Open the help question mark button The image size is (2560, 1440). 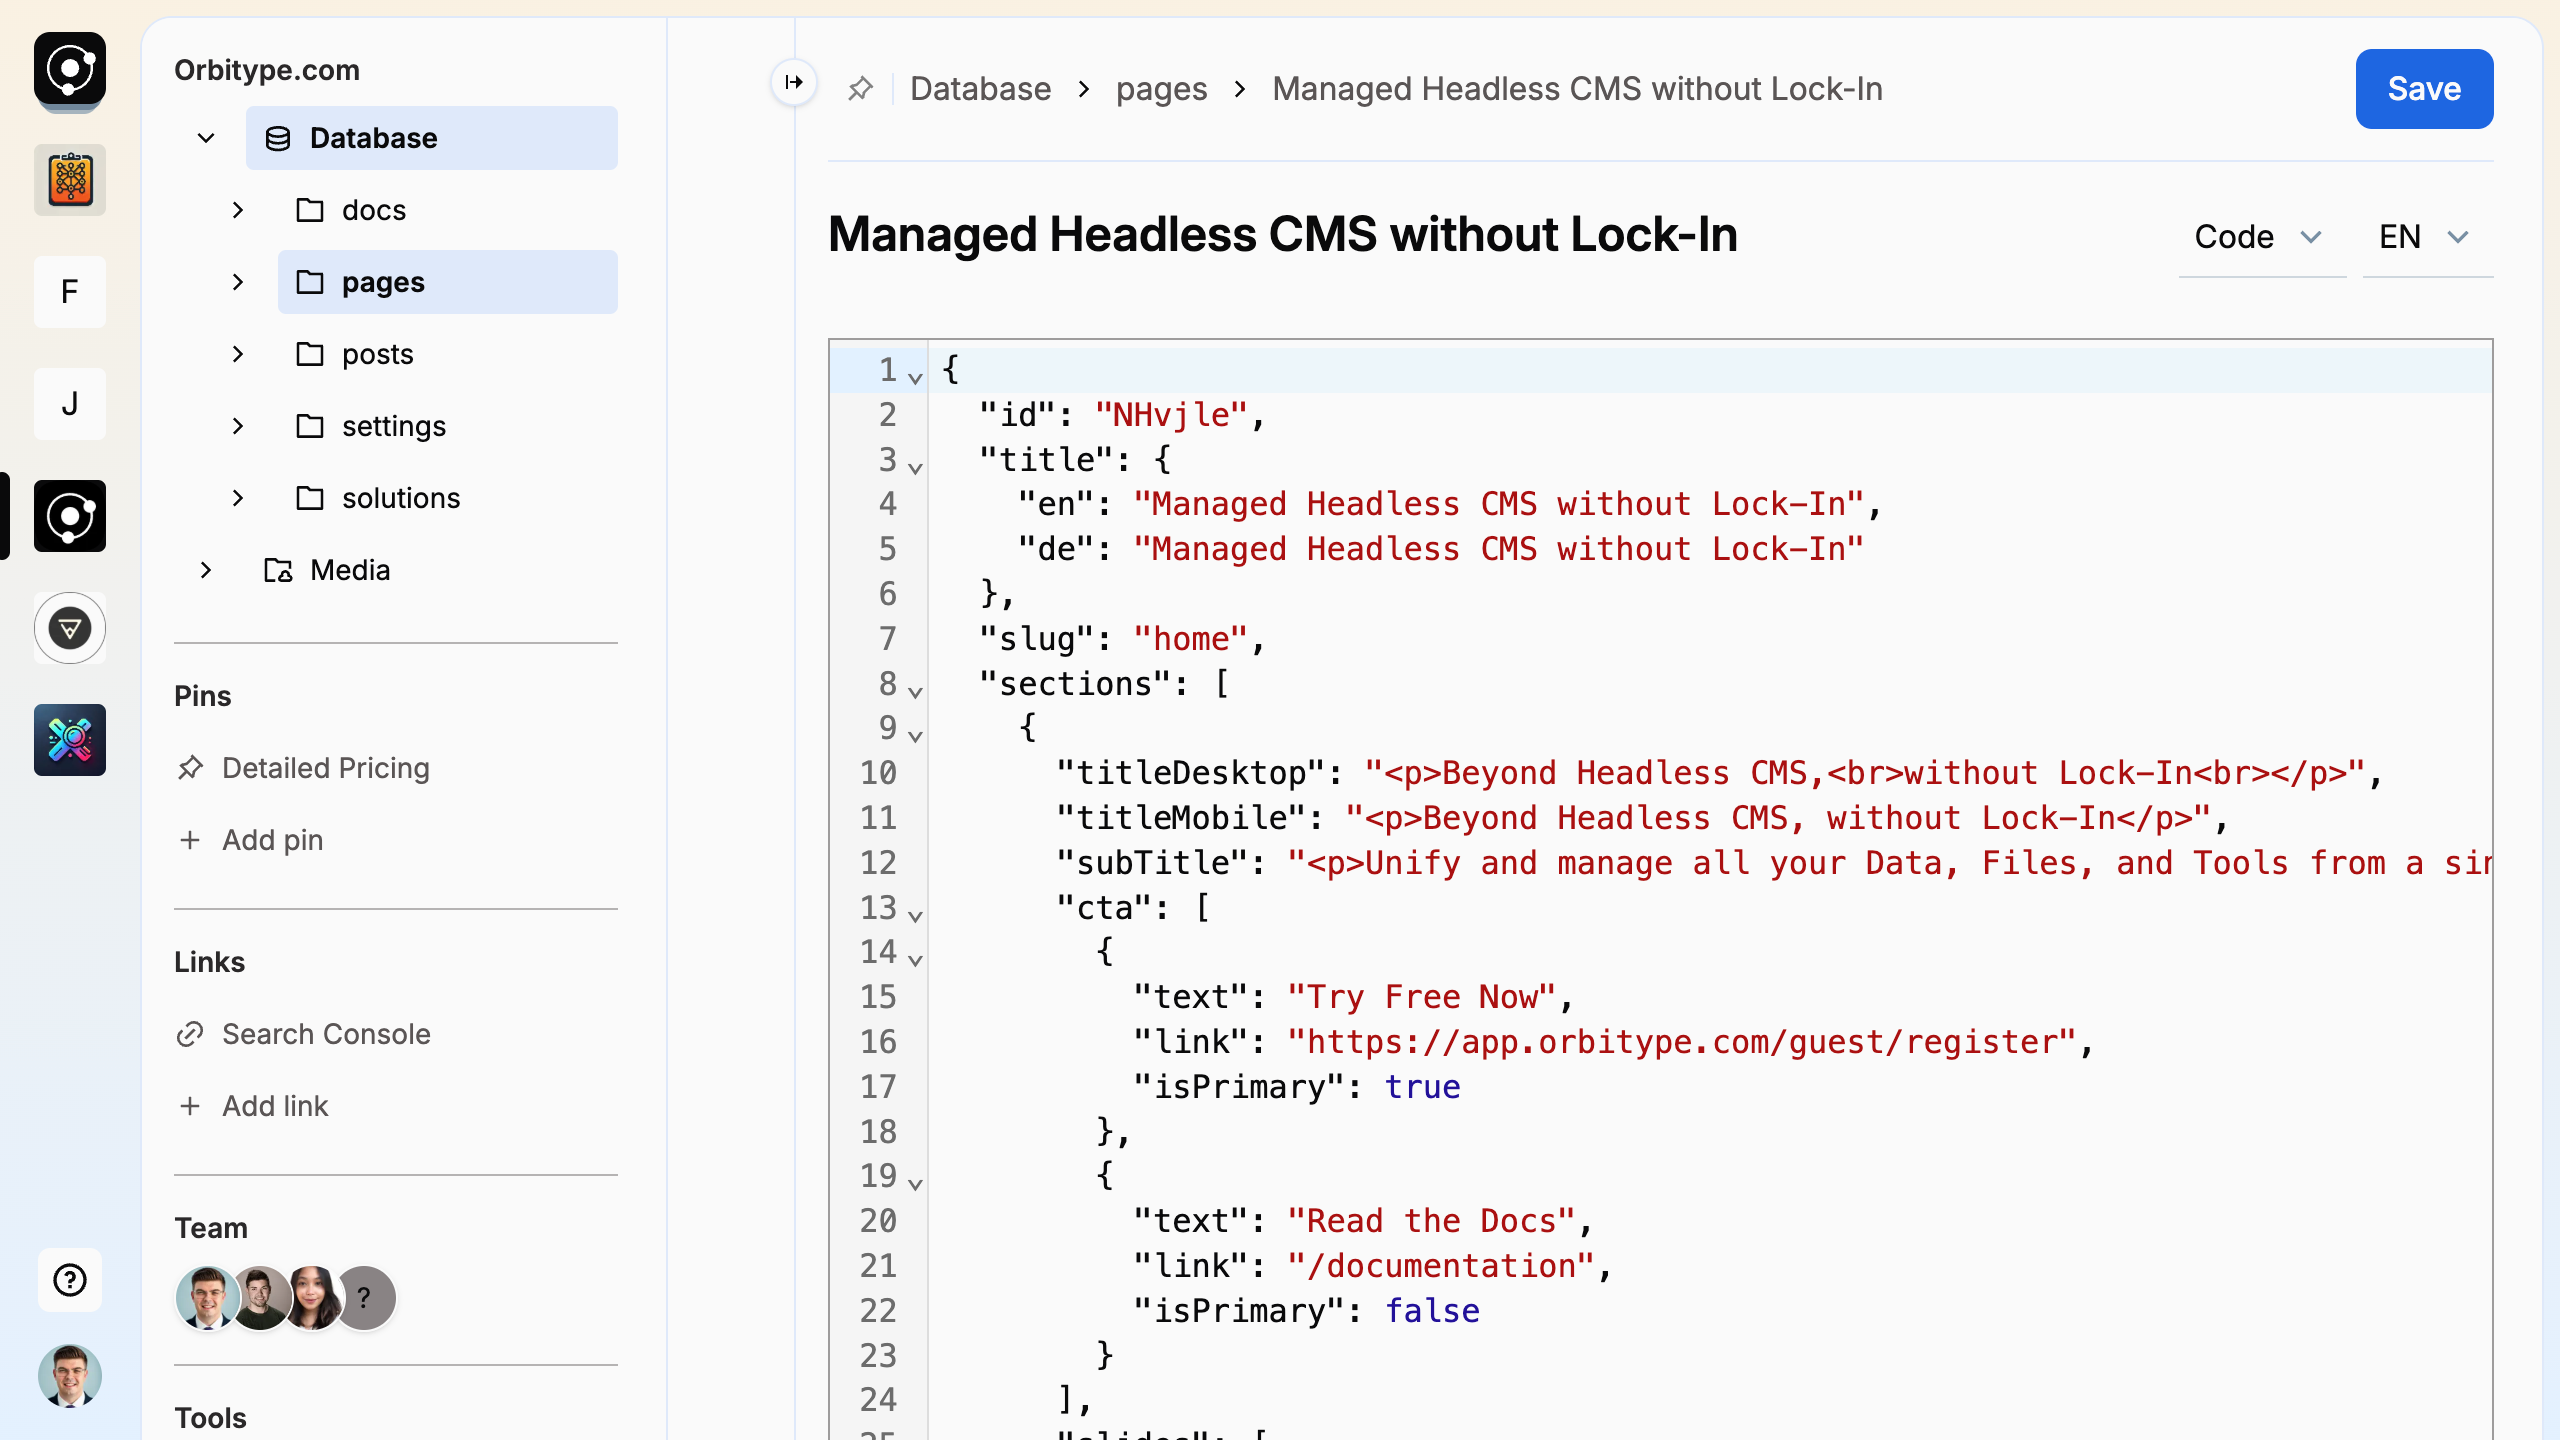70,1280
